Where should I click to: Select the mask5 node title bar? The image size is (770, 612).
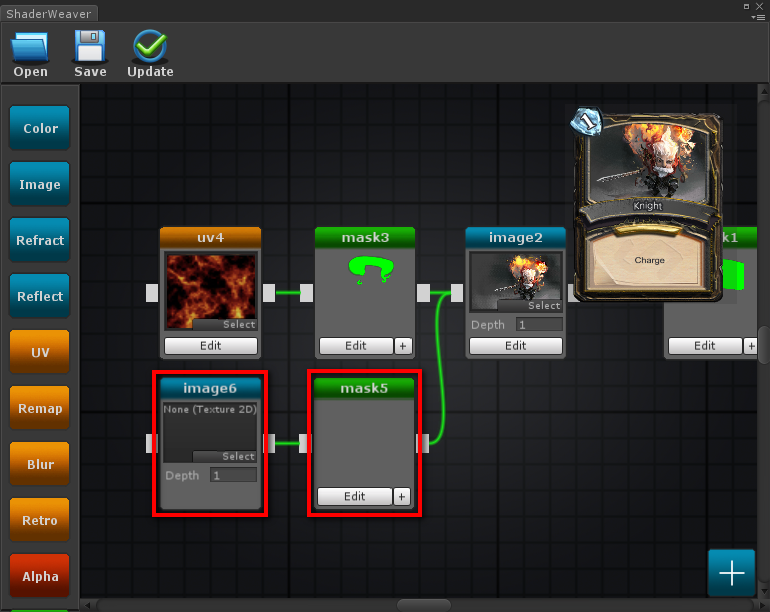pyautogui.click(x=364, y=388)
